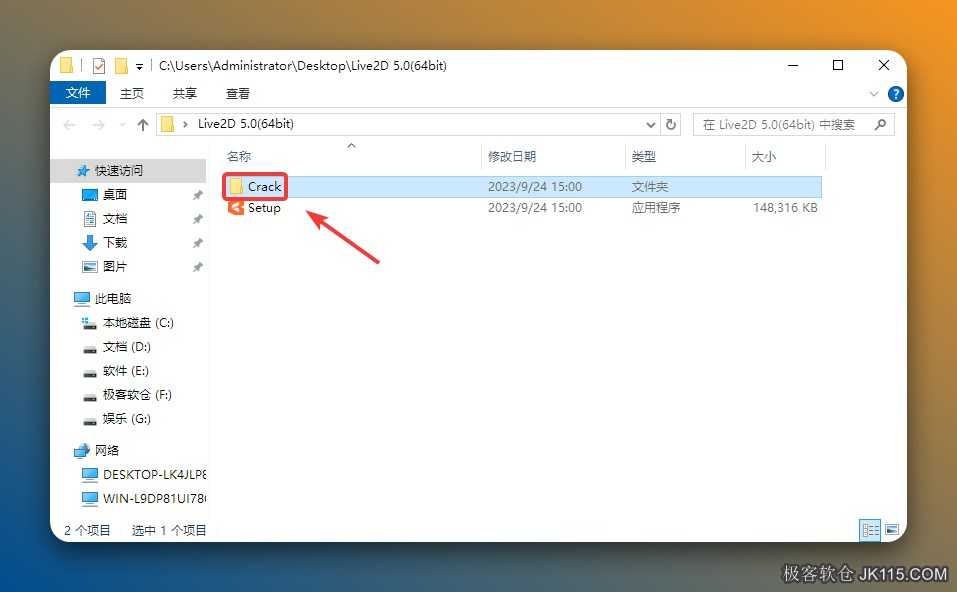Viewport: 957px width, 592px height.
Task: Switch to details view in status bar
Action: [x=870, y=530]
